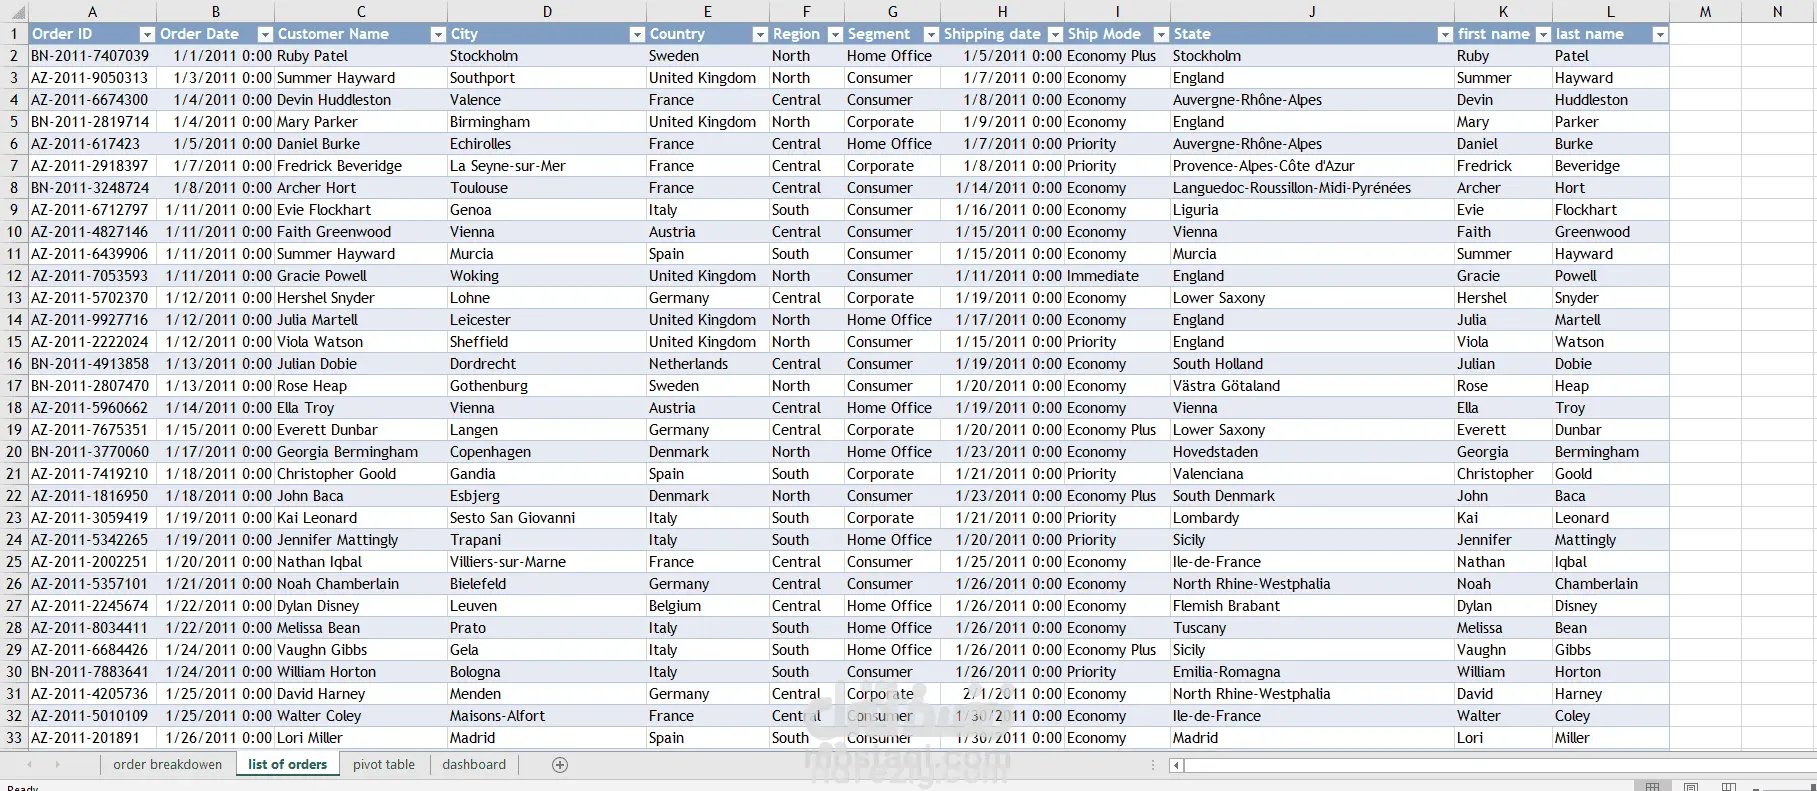Click the Hershel Snyder customer cell
This screenshot has height=791, width=1817.
tap(361, 298)
